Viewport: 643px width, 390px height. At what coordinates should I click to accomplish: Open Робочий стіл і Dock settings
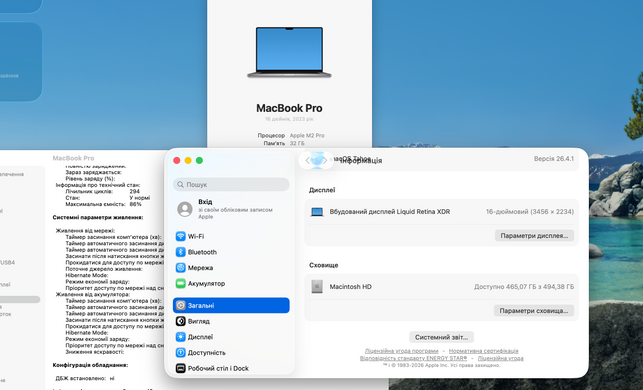(x=231, y=368)
